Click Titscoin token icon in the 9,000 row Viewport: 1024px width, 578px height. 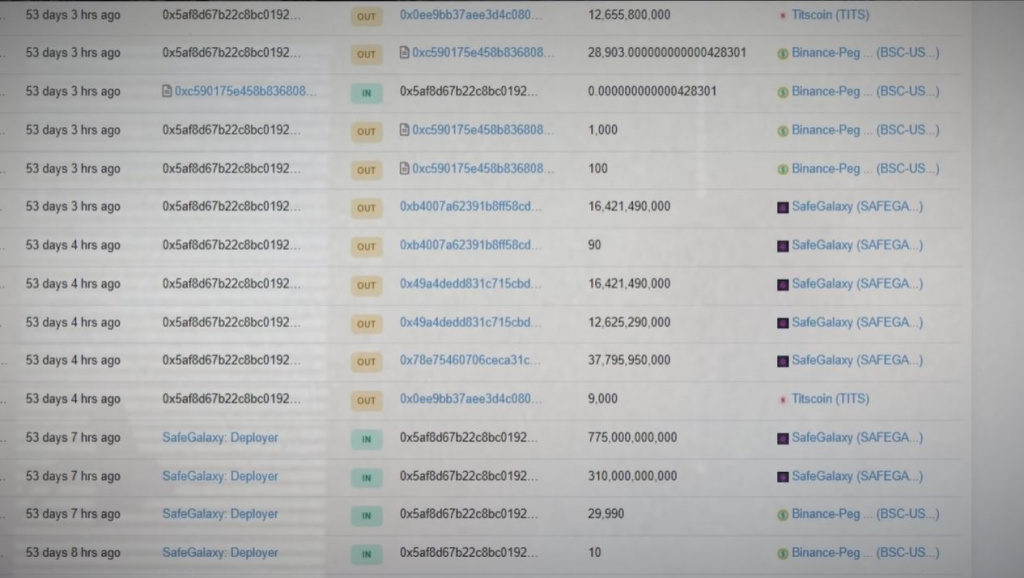(x=782, y=399)
